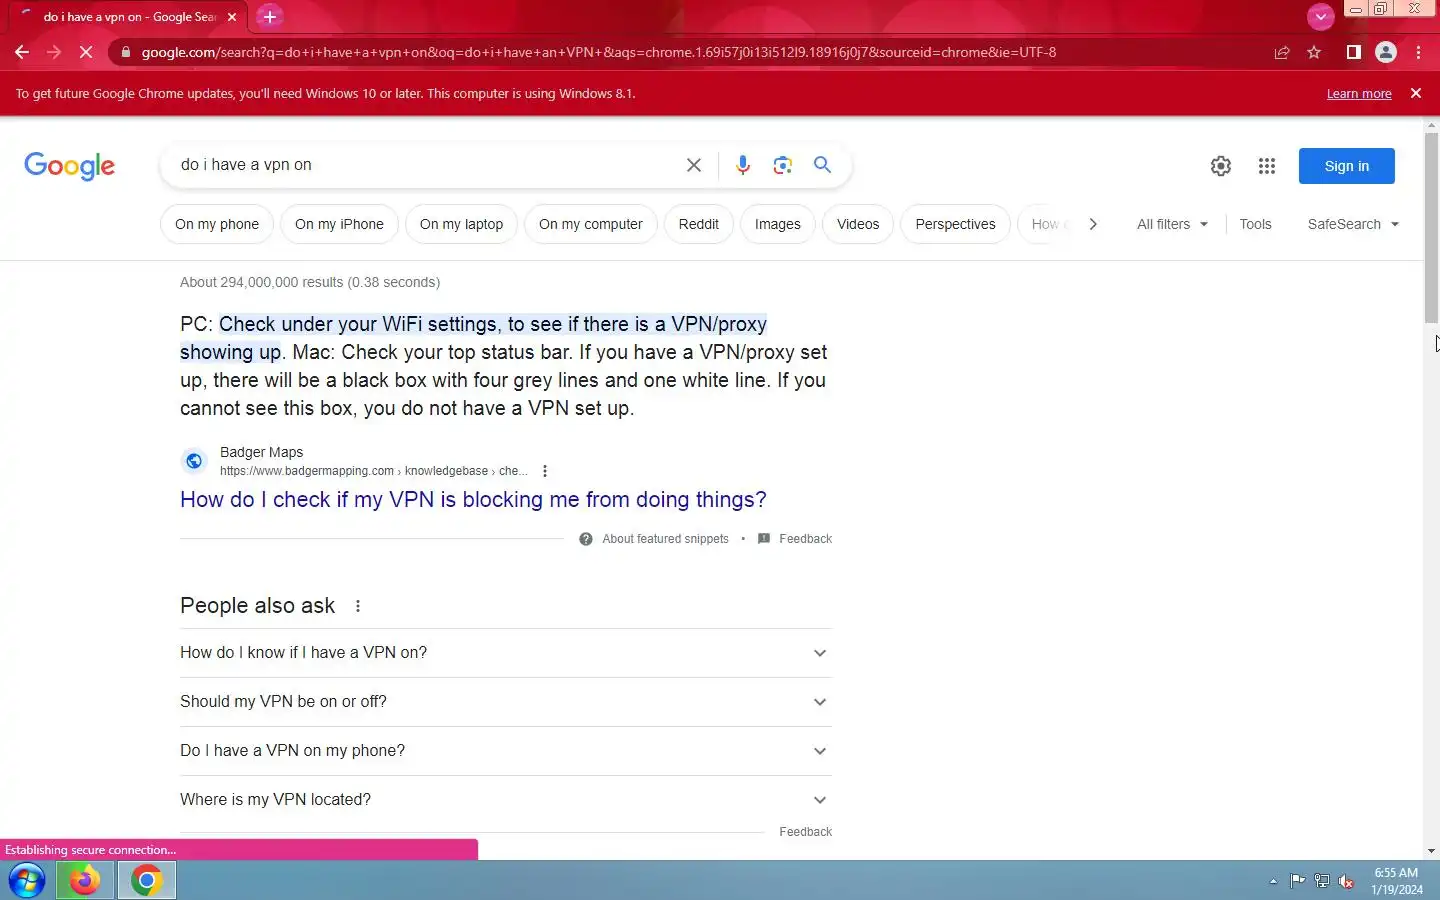Send Feedback on People also ask
Image resolution: width=1440 pixels, height=900 pixels.
click(x=805, y=832)
